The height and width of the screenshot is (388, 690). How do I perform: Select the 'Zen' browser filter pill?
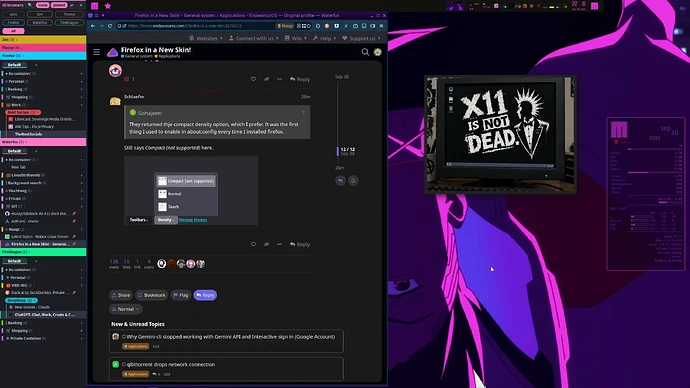pos(40,14)
